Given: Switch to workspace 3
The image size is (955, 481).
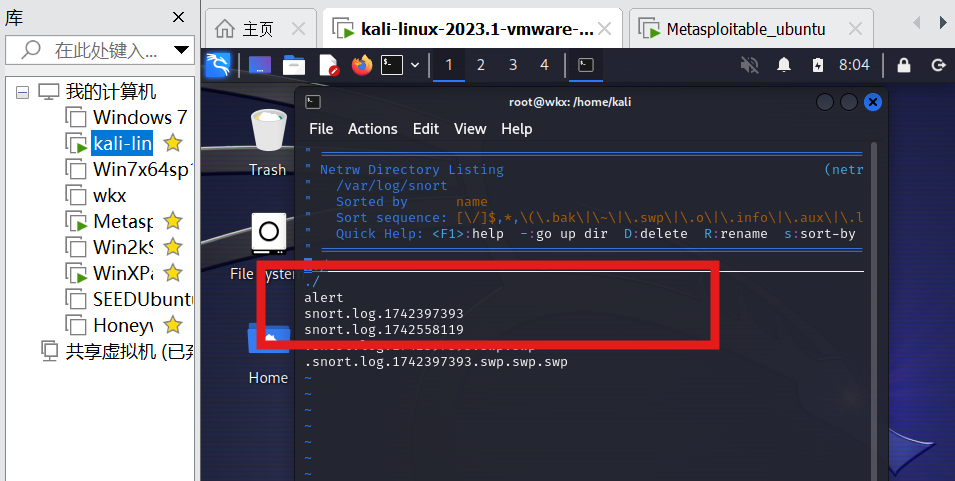Looking at the screenshot, I should [513, 65].
